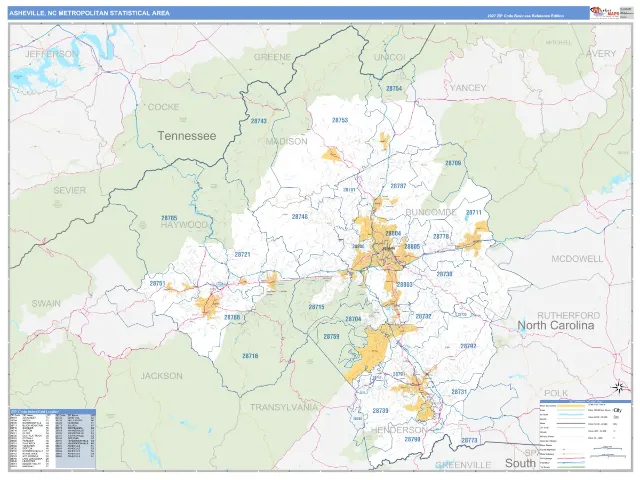Click the compass rose symbol
The image size is (640, 480).
point(619,387)
